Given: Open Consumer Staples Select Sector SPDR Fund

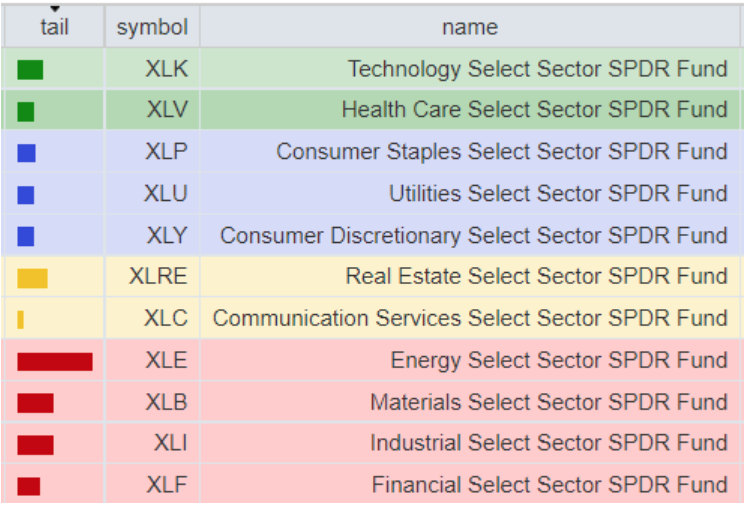Looking at the screenshot, I should 501,152.
